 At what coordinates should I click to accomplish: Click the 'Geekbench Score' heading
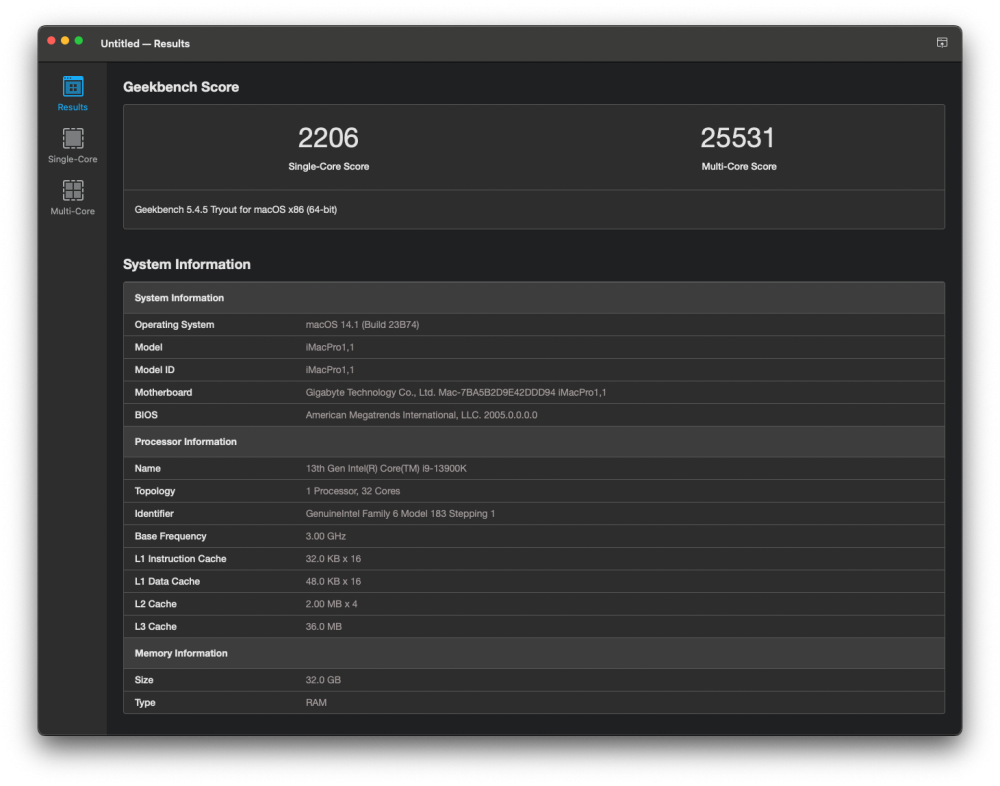tap(181, 87)
